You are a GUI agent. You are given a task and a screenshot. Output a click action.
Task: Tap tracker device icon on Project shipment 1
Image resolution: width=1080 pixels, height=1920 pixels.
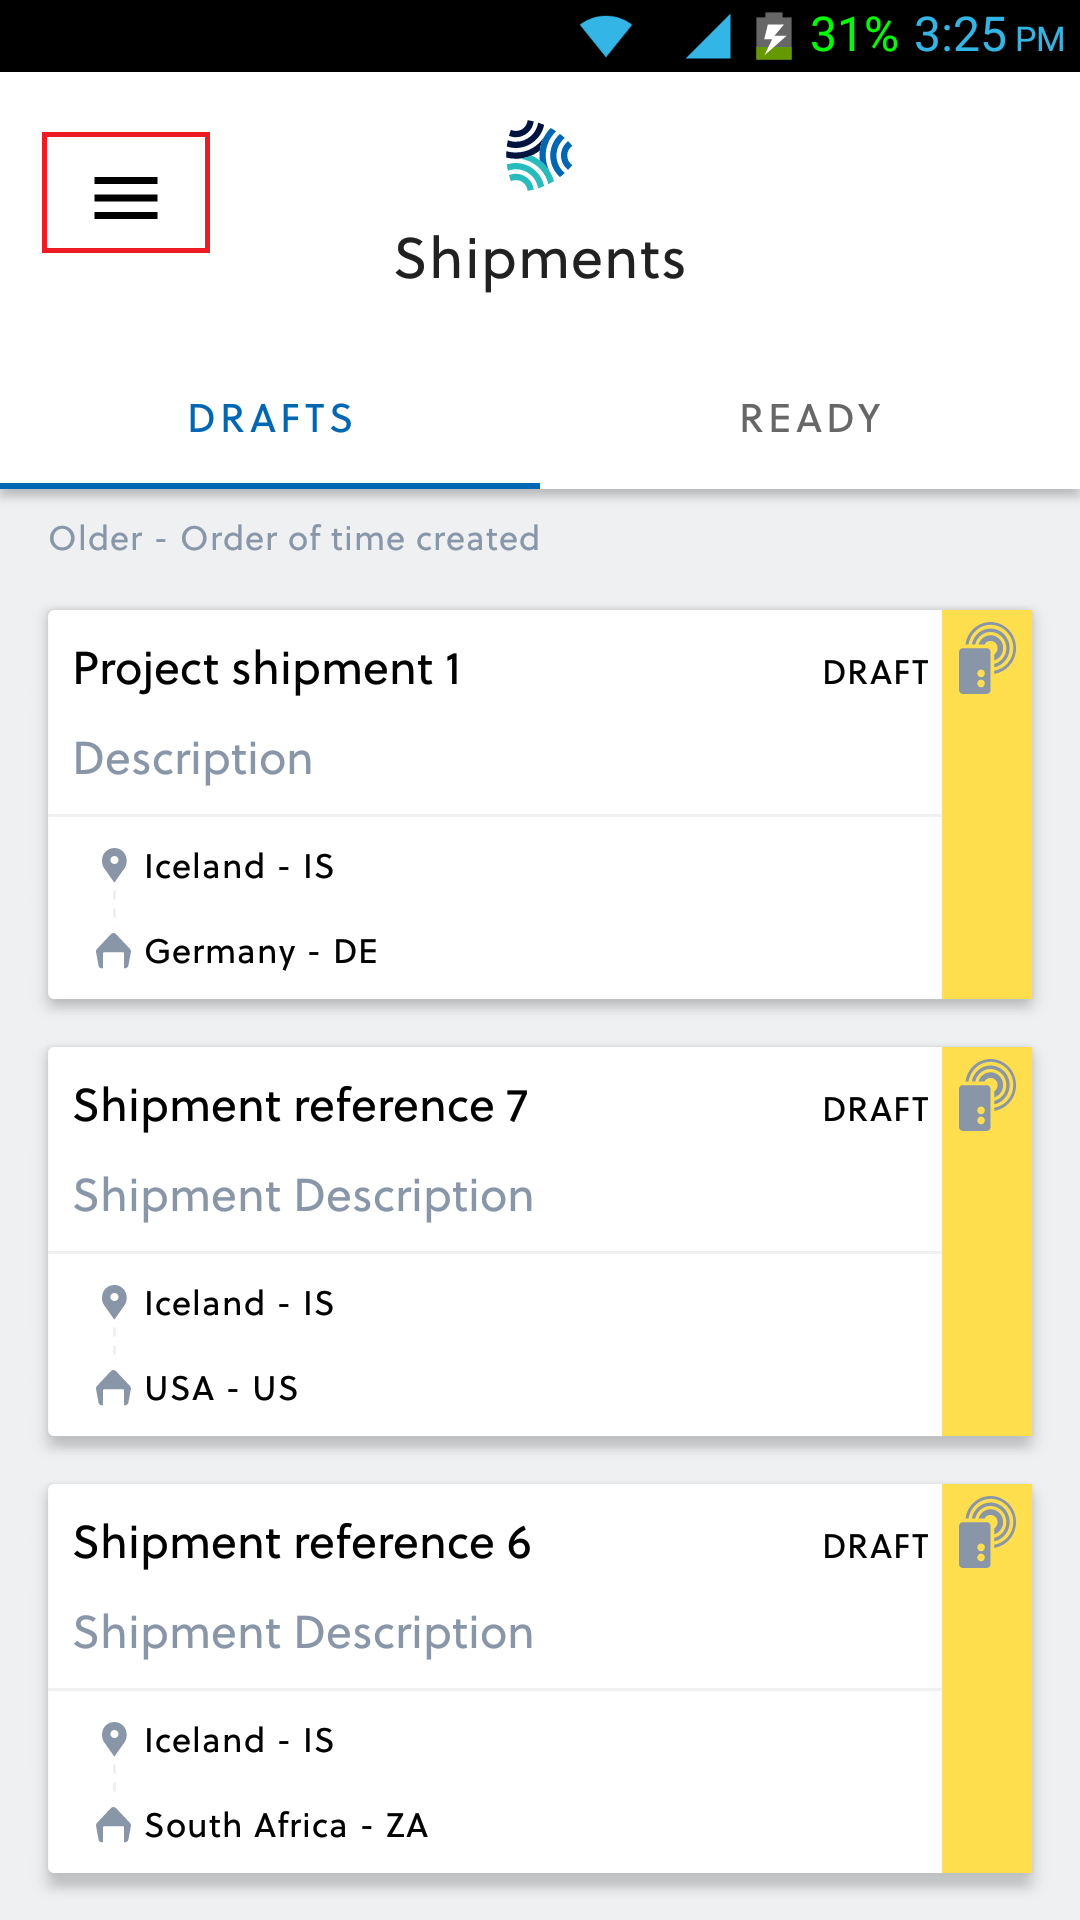tap(987, 657)
